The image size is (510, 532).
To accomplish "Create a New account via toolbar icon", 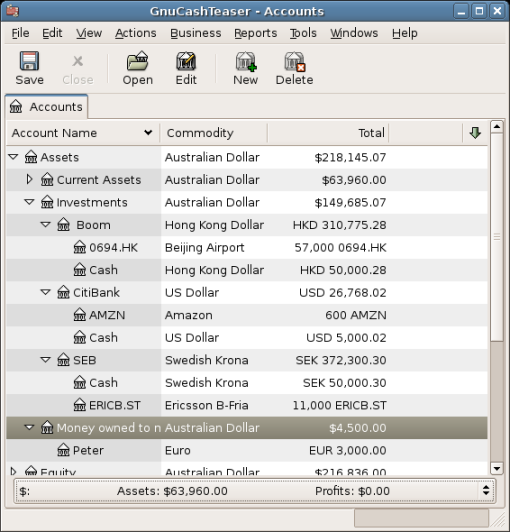I will (246, 61).
